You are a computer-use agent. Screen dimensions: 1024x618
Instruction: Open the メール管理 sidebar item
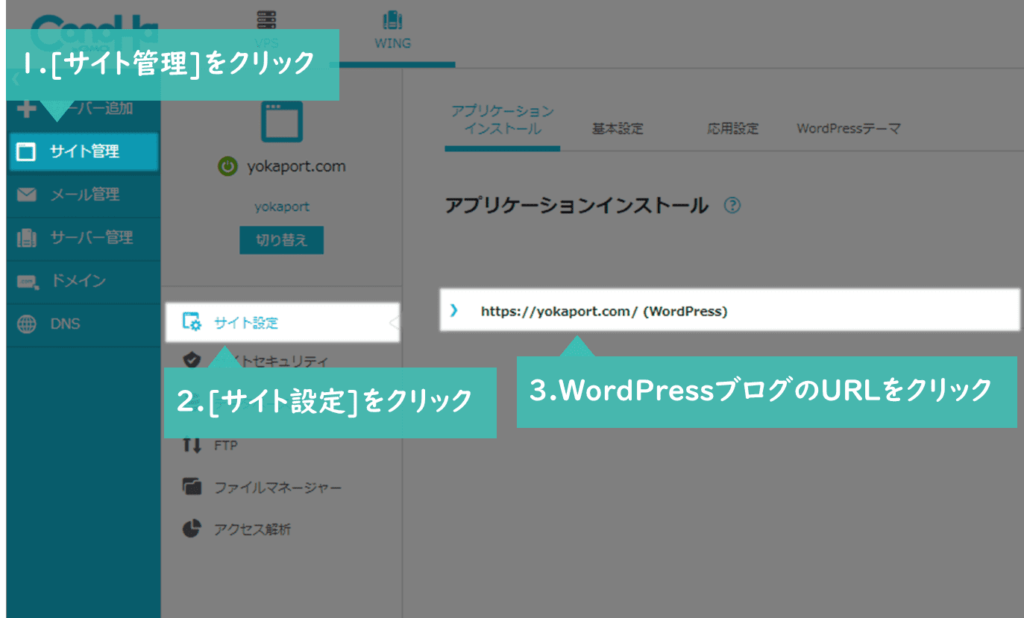click(84, 195)
